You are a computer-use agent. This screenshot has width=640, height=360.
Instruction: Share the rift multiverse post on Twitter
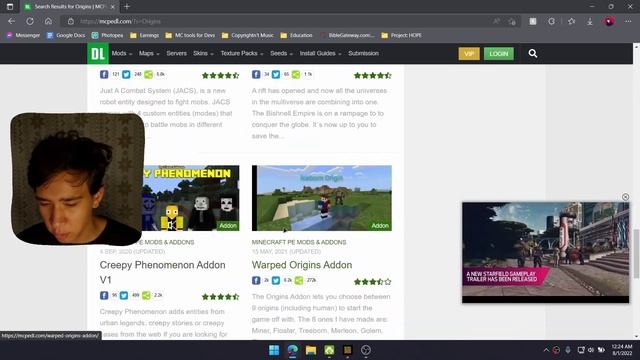point(276,74)
